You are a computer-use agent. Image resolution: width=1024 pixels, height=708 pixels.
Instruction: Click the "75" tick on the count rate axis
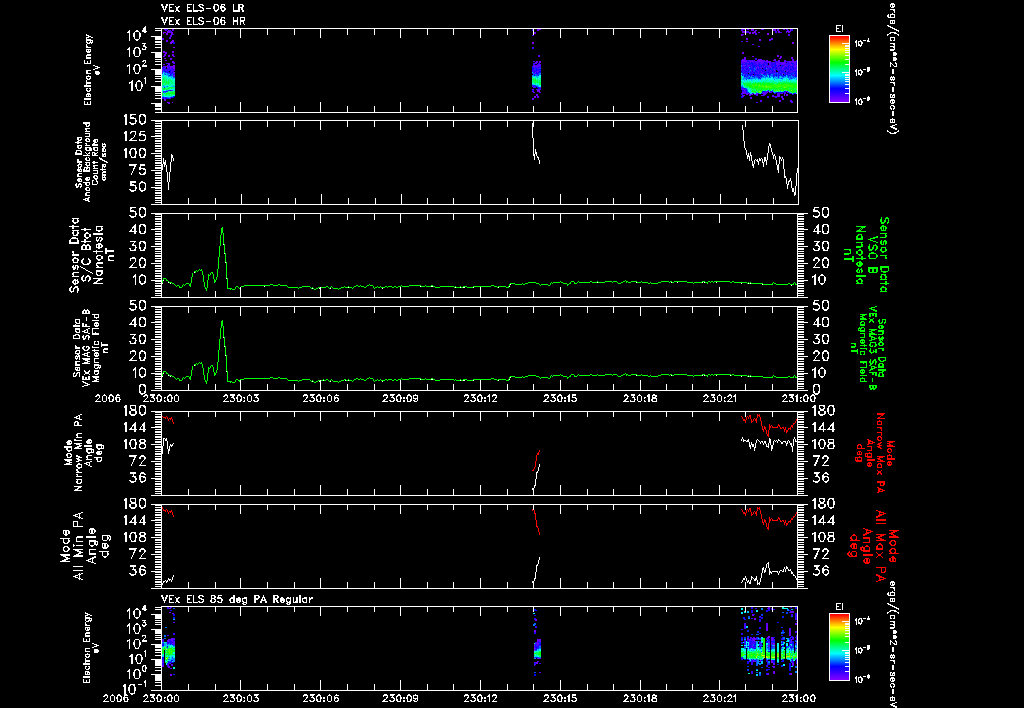(x=138, y=172)
